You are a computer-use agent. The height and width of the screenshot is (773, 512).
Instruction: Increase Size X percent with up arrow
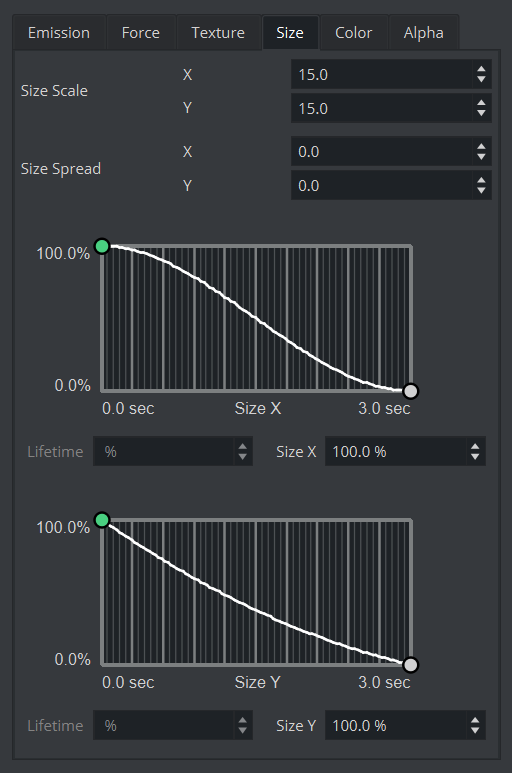click(475, 447)
